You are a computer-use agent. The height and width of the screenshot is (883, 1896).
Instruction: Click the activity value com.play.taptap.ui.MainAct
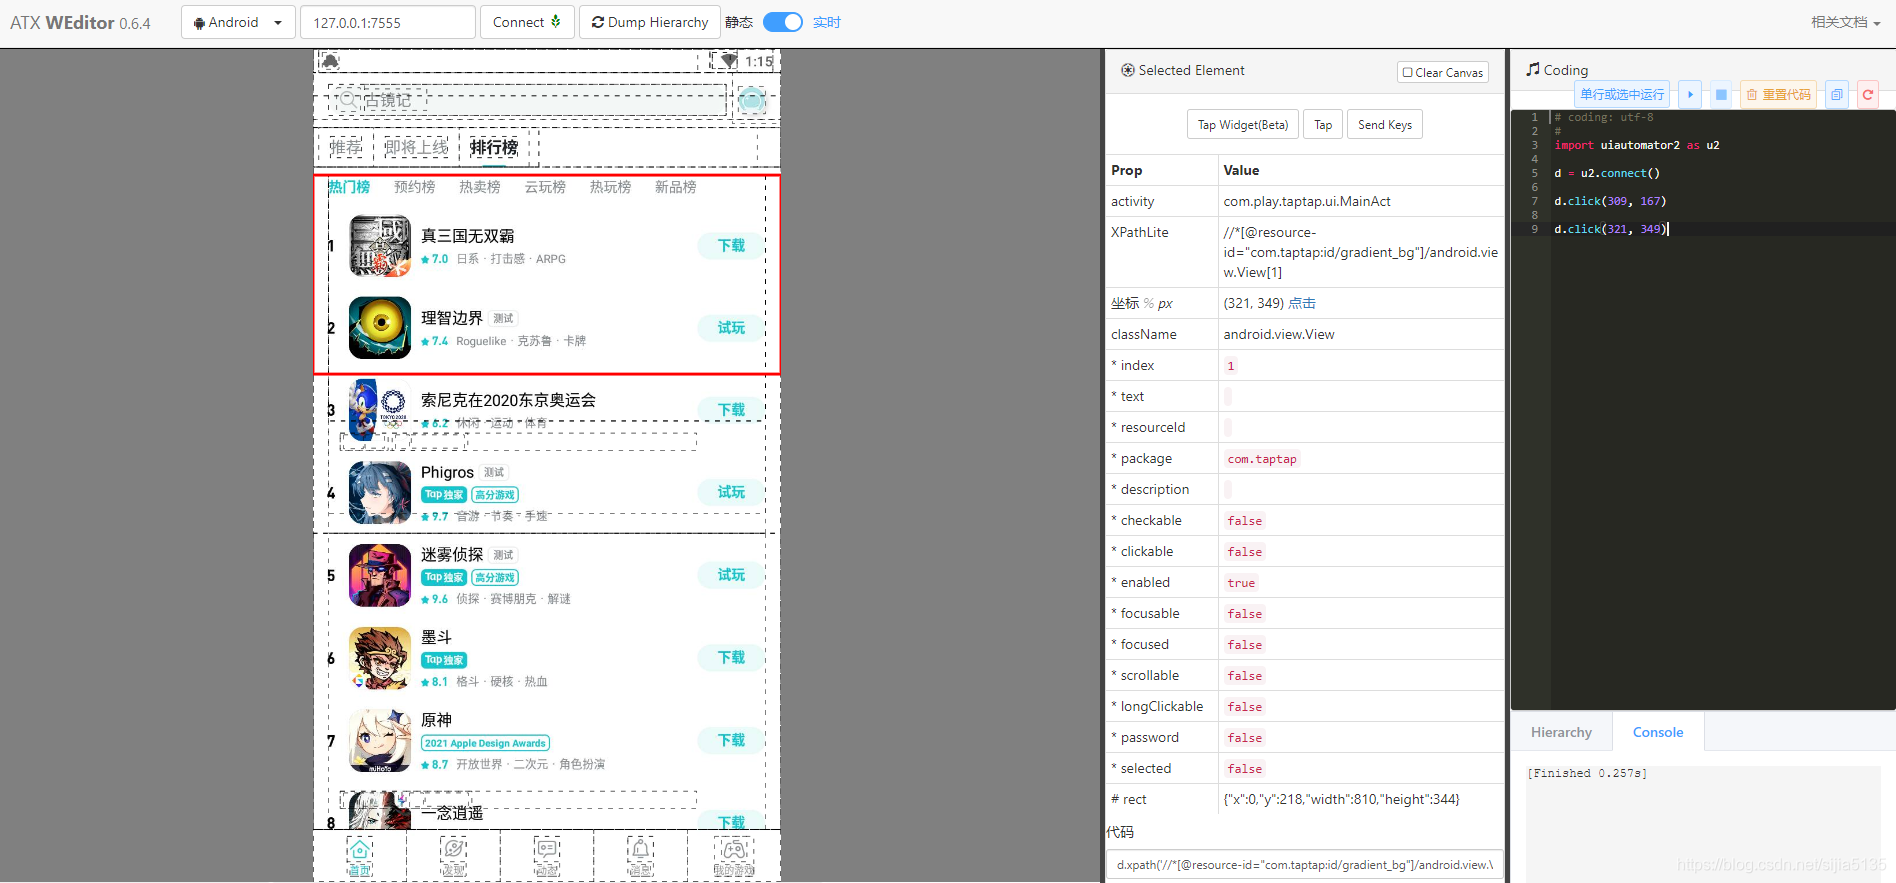point(1307,201)
